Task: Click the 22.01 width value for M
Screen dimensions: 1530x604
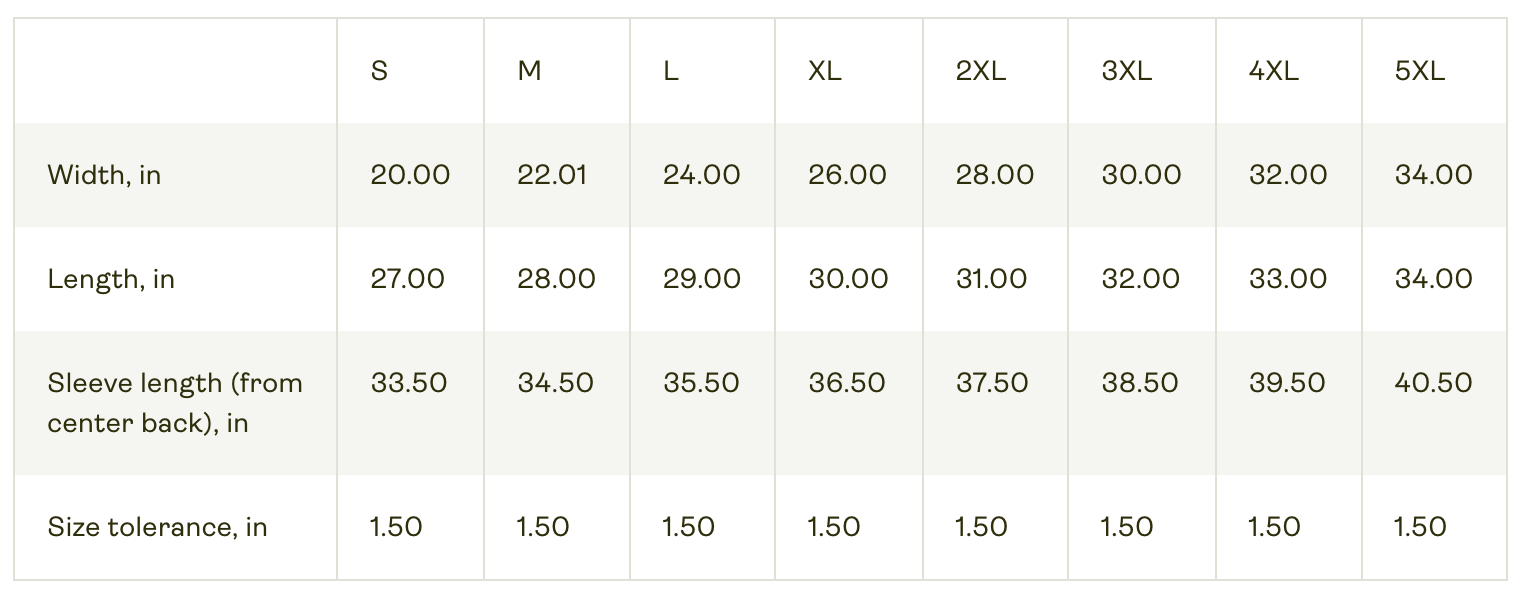Action: coord(552,175)
